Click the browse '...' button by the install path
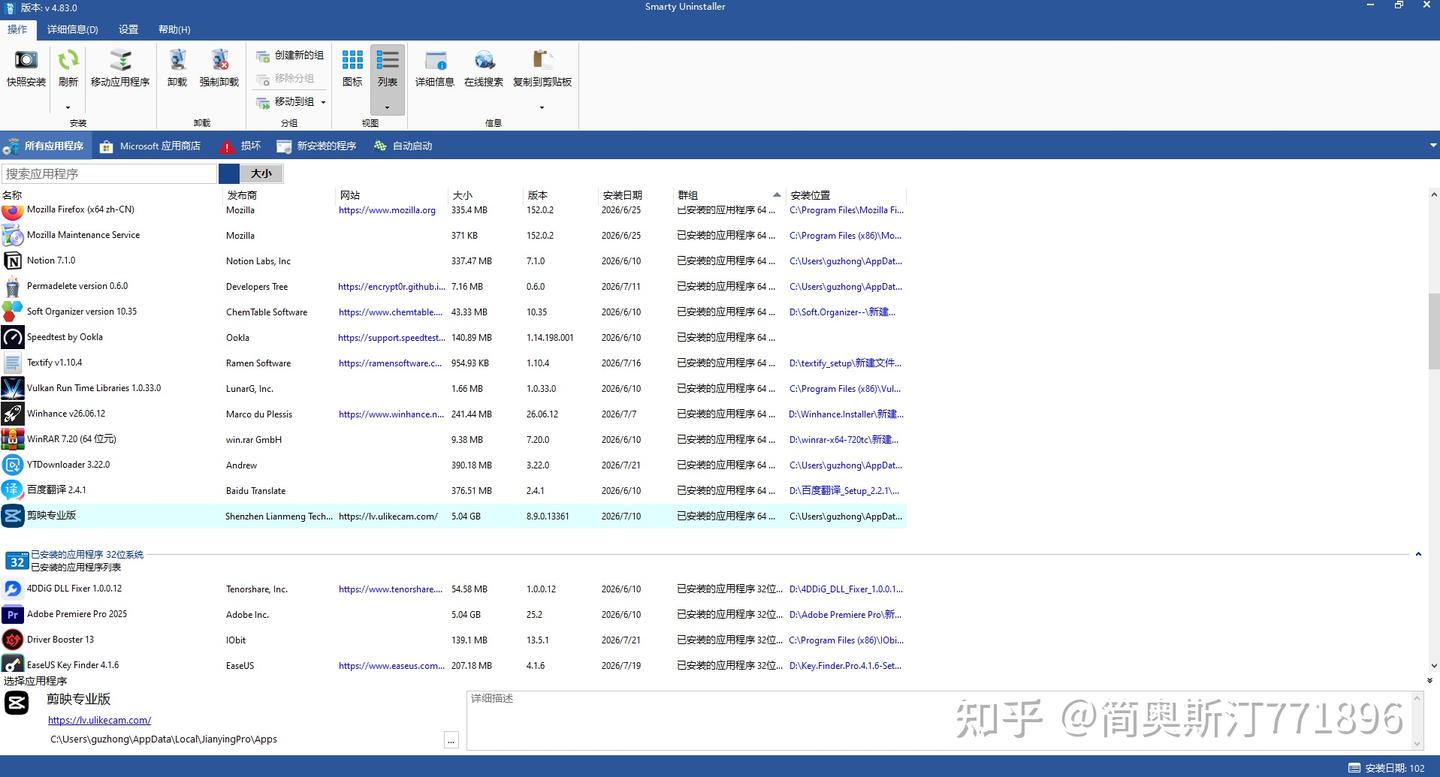 coord(451,740)
